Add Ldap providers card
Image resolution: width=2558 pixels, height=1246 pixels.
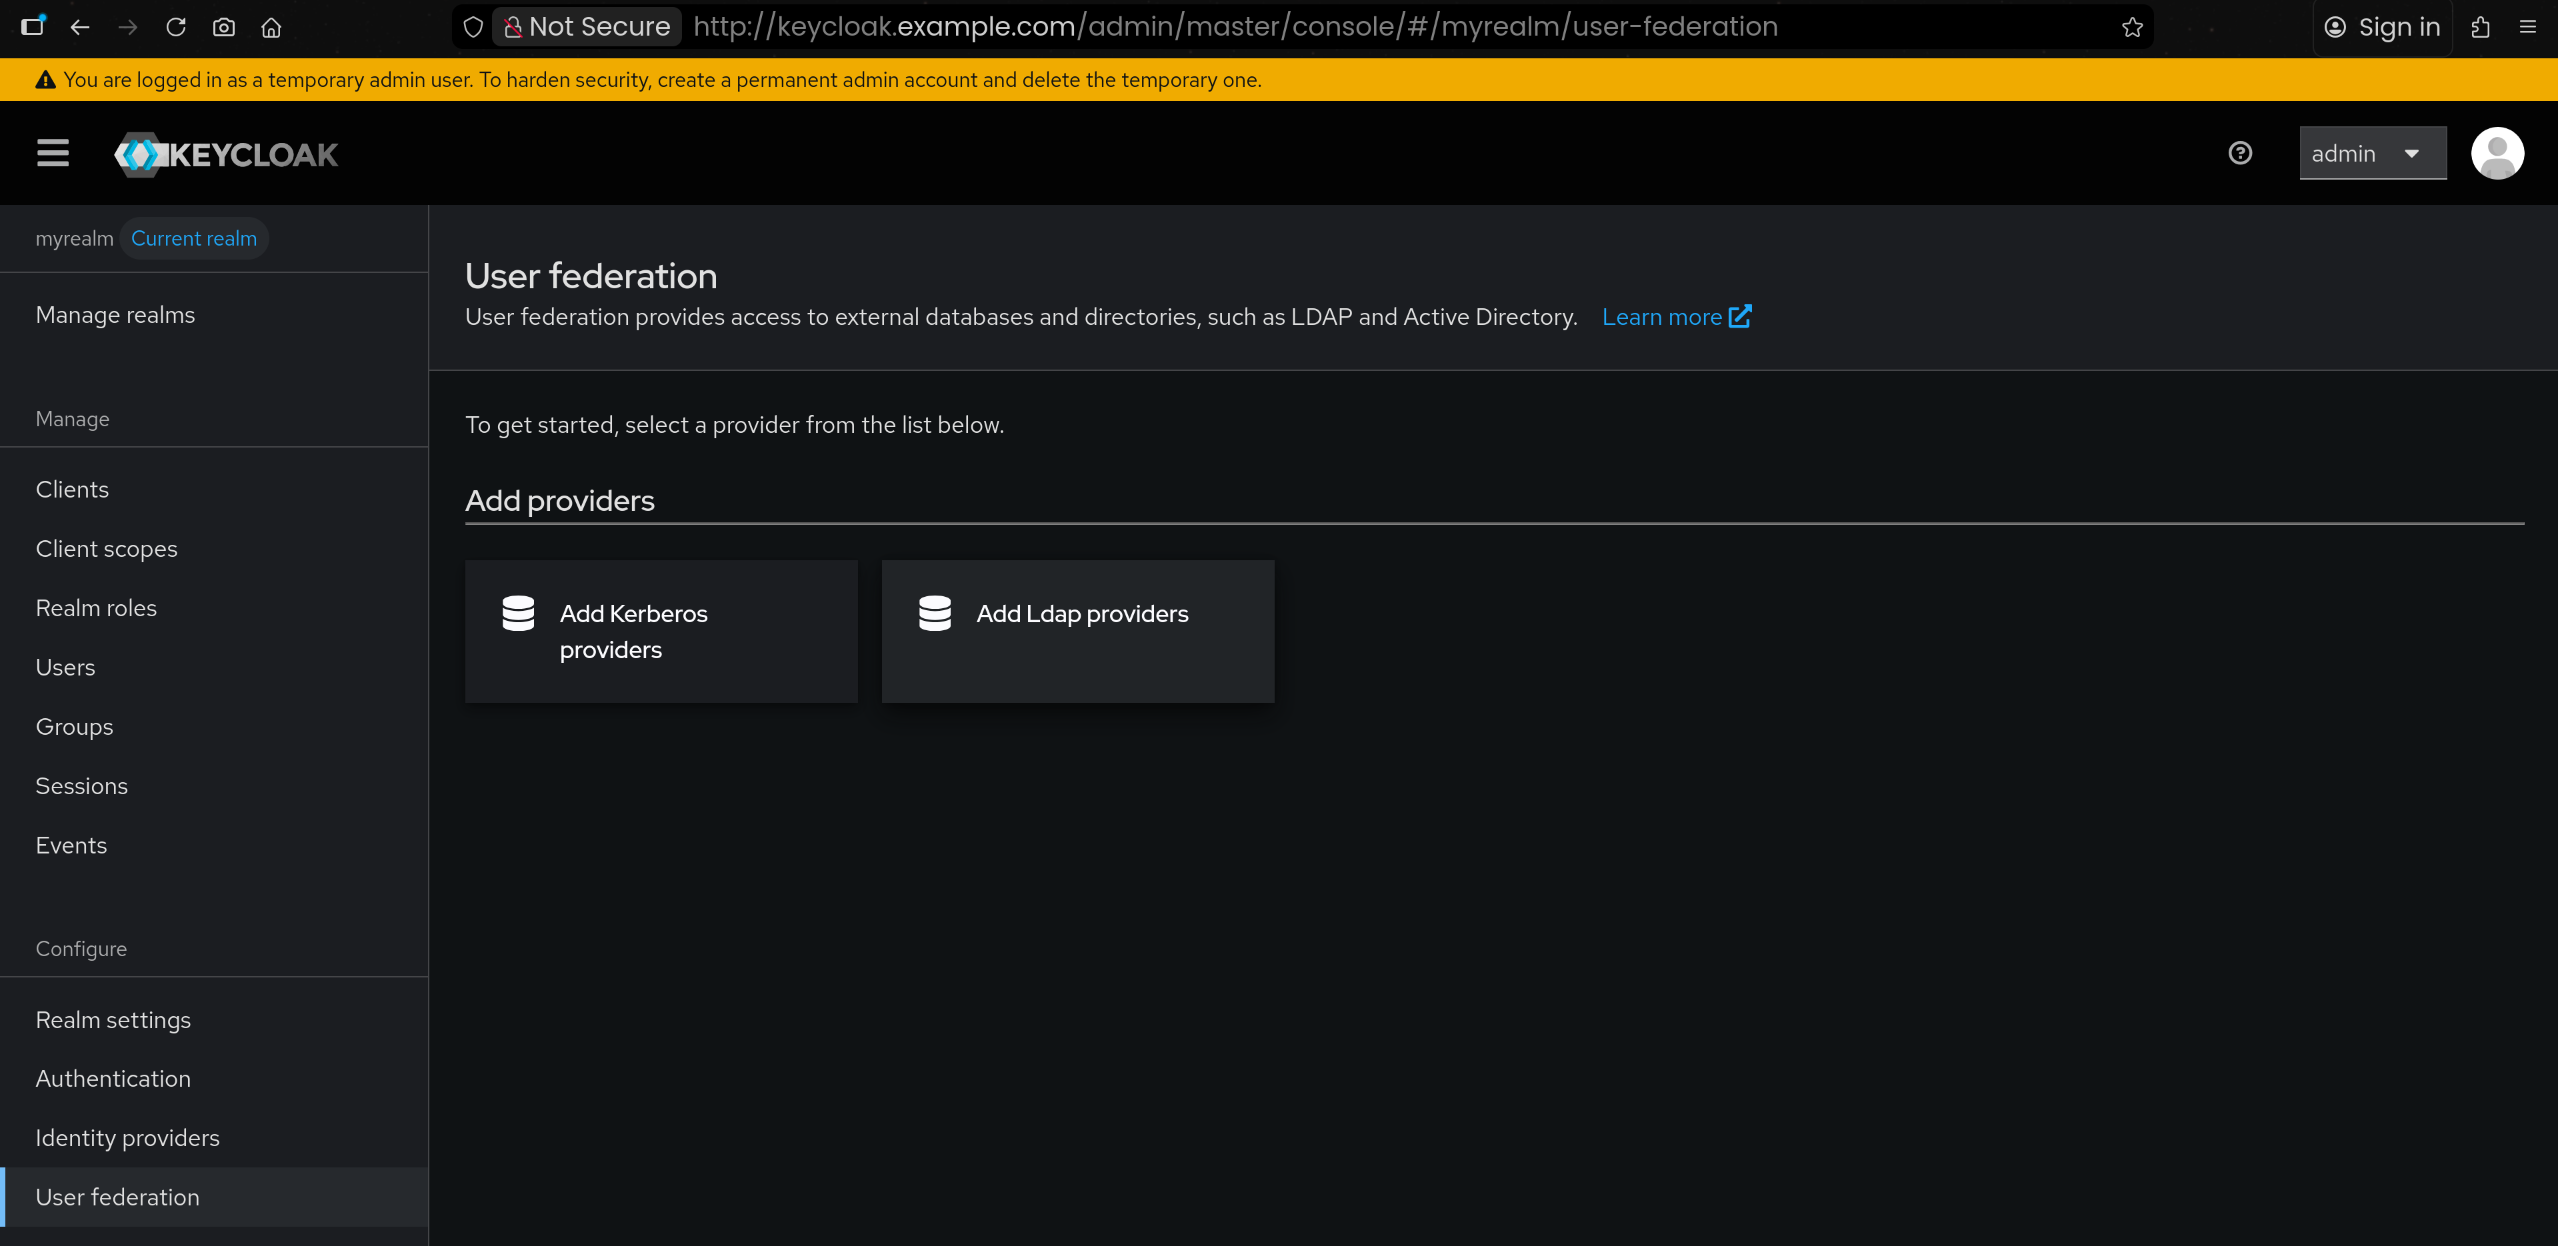[1077, 631]
